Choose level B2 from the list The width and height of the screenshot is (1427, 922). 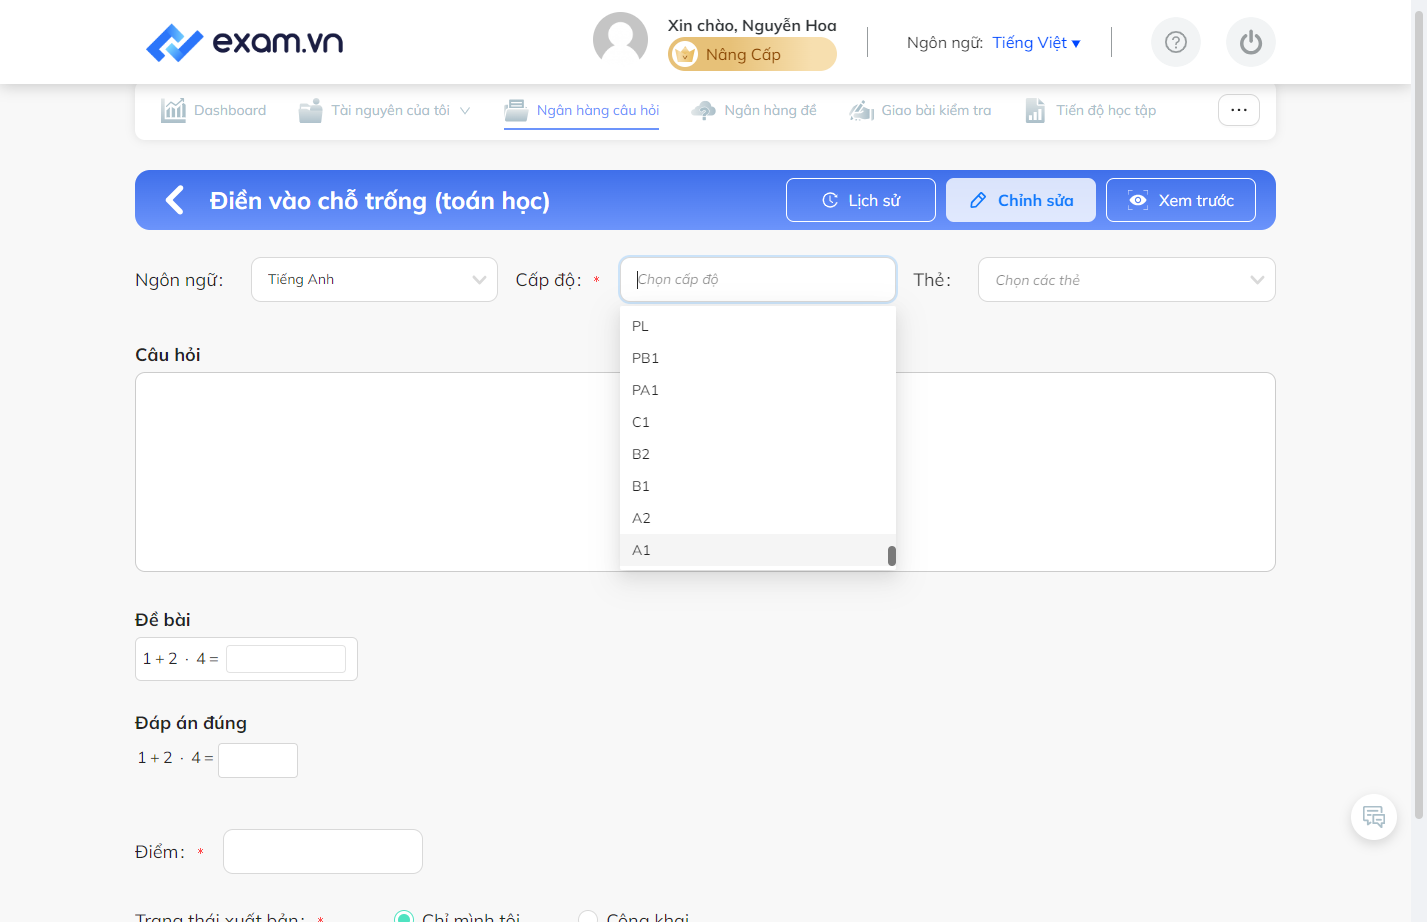click(758, 454)
